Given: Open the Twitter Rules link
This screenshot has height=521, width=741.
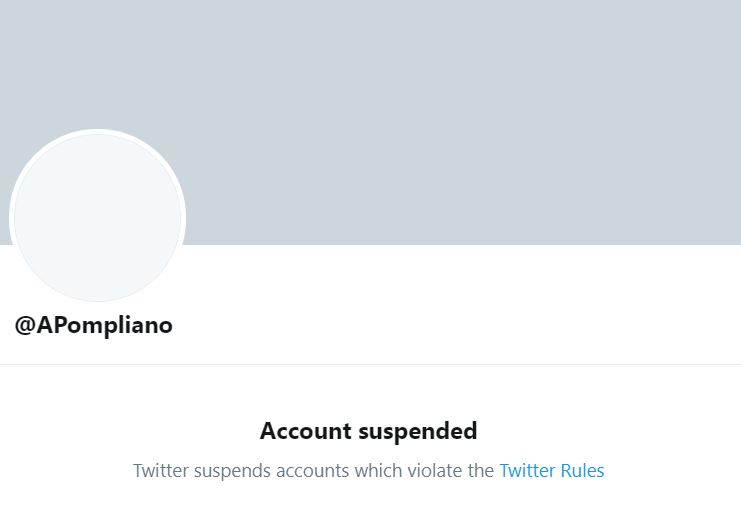Looking at the screenshot, I should point(551,470).
